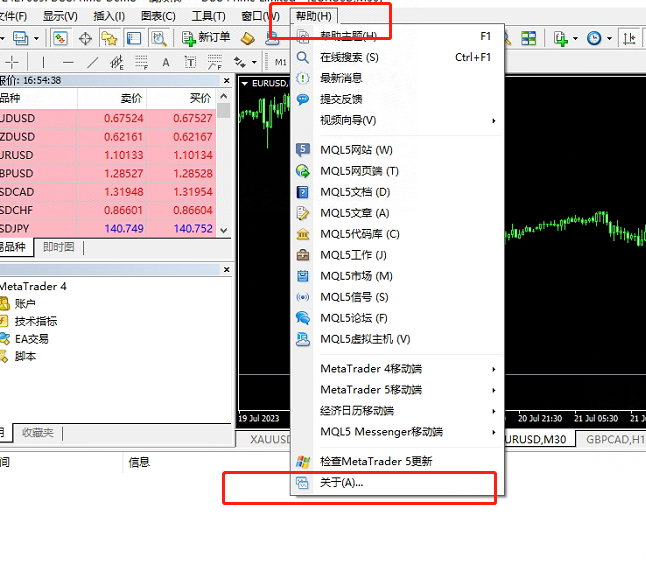646x568 pixels.
Task: Click the periods clock icon
Action: 594,38
